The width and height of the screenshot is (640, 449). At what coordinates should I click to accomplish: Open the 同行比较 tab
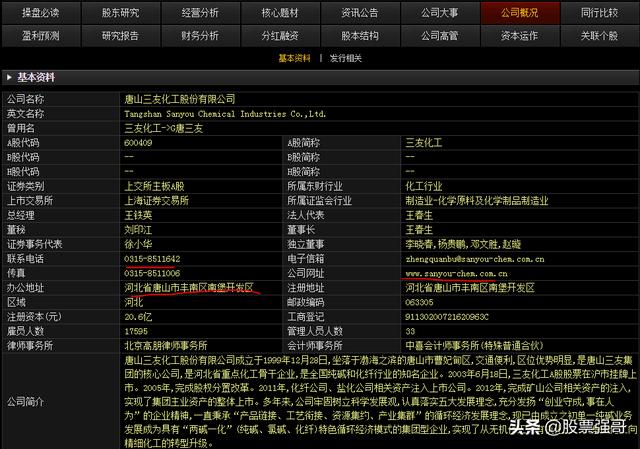(x=599, y=13)
